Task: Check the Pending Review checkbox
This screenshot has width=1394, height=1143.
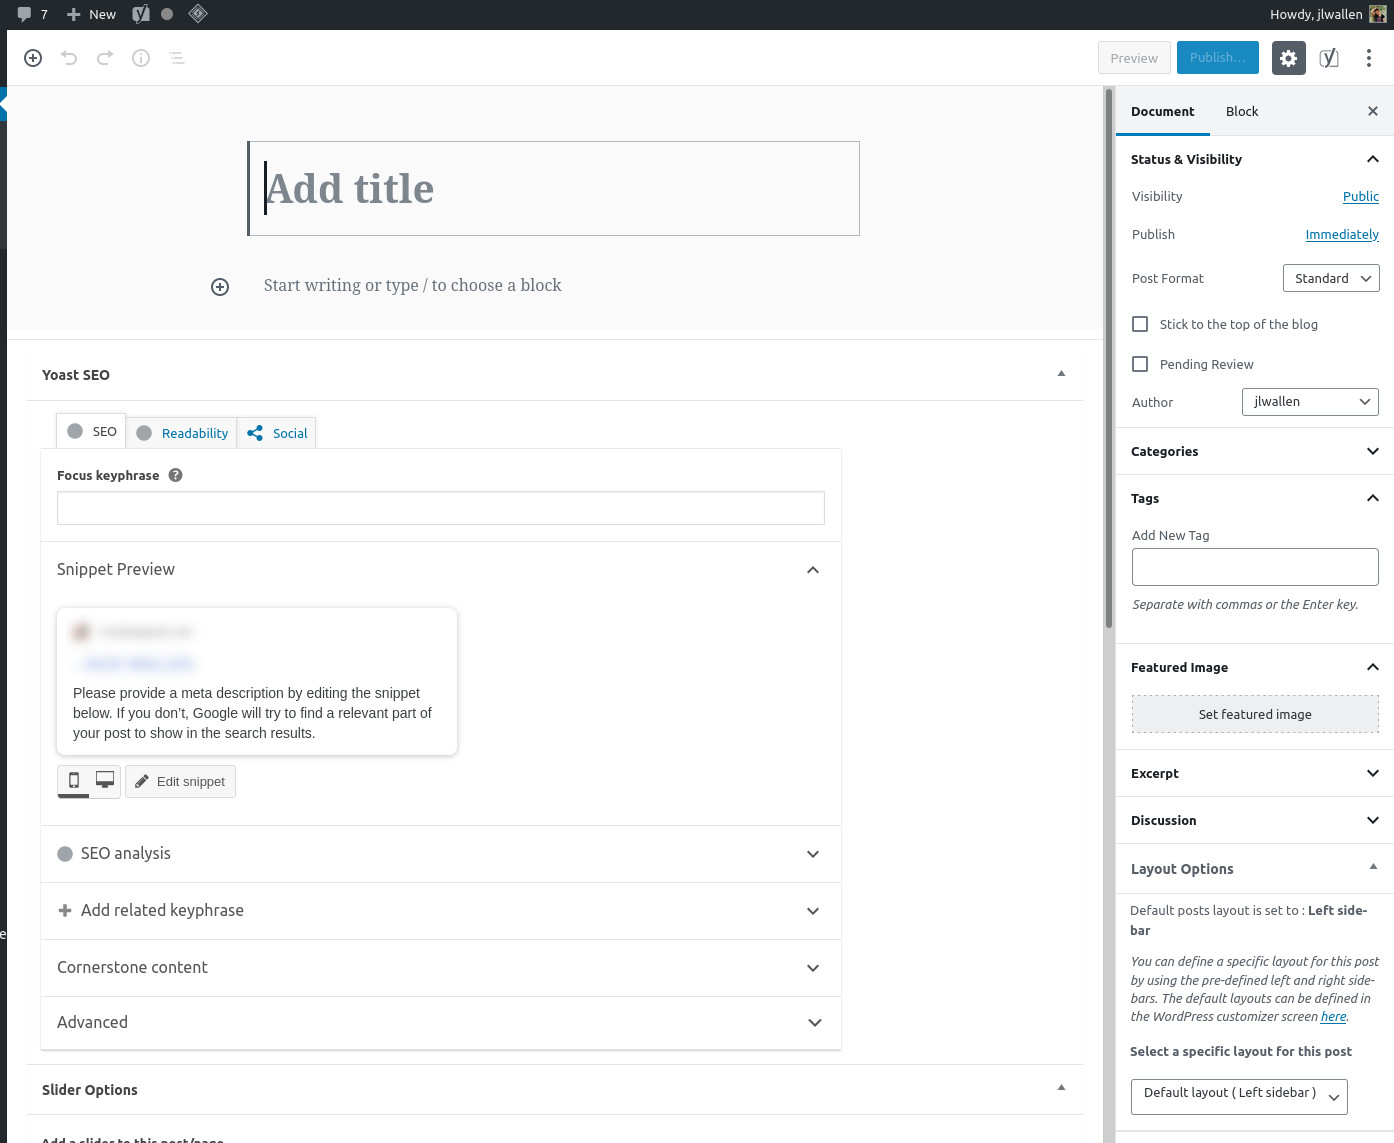Action: [x=1140, y=364]
